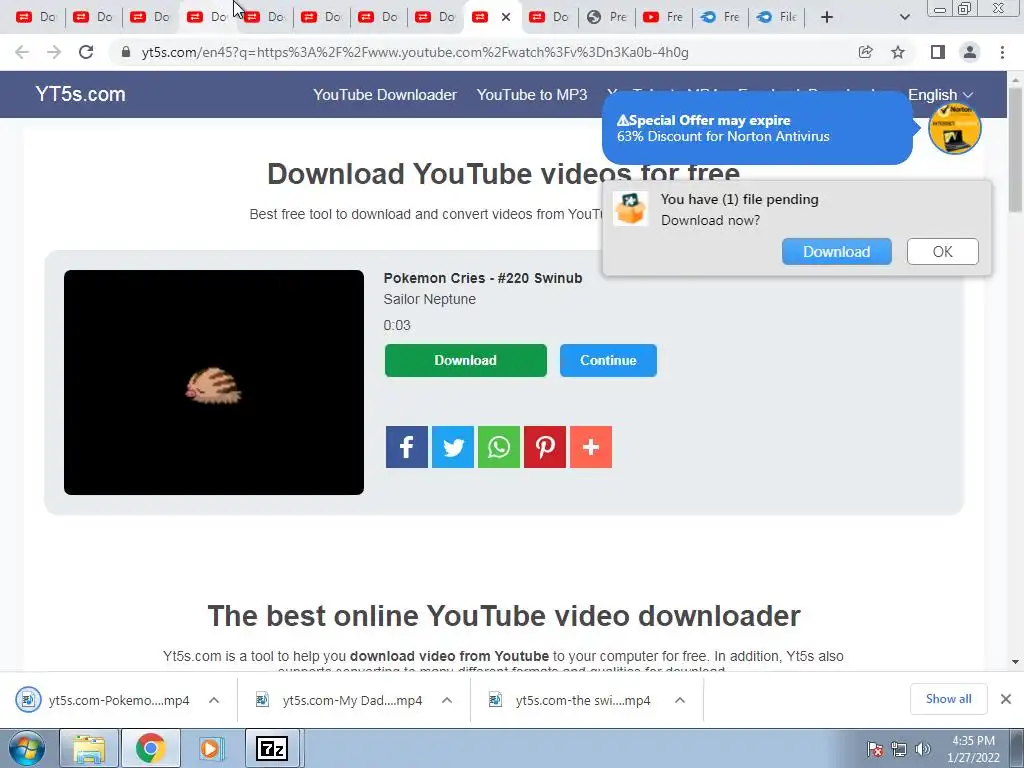The width and height of the screenshot is (1024, 768).
Task: Open 7-Zip from taskbar
Action: (x=272, y=748)
